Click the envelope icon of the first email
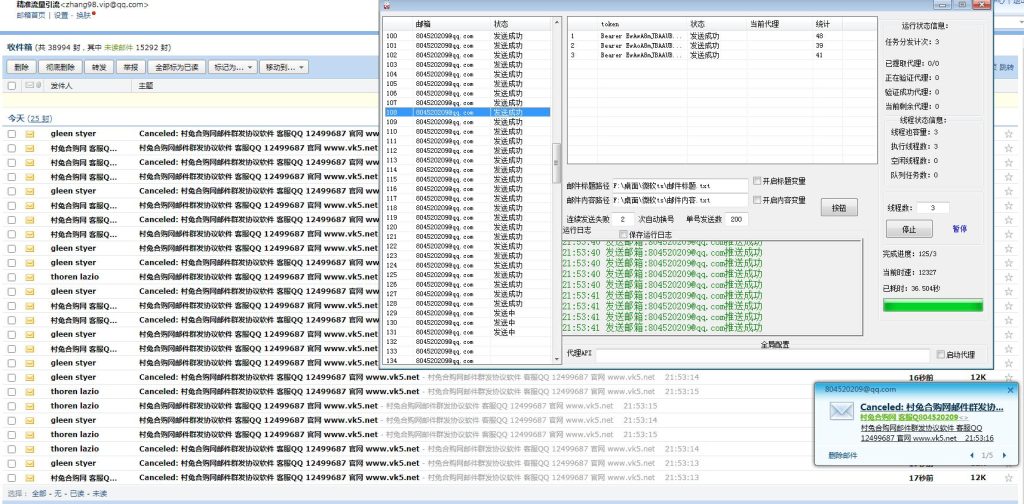The height and width of the screenshot is (504, 1024). point(30,133)
